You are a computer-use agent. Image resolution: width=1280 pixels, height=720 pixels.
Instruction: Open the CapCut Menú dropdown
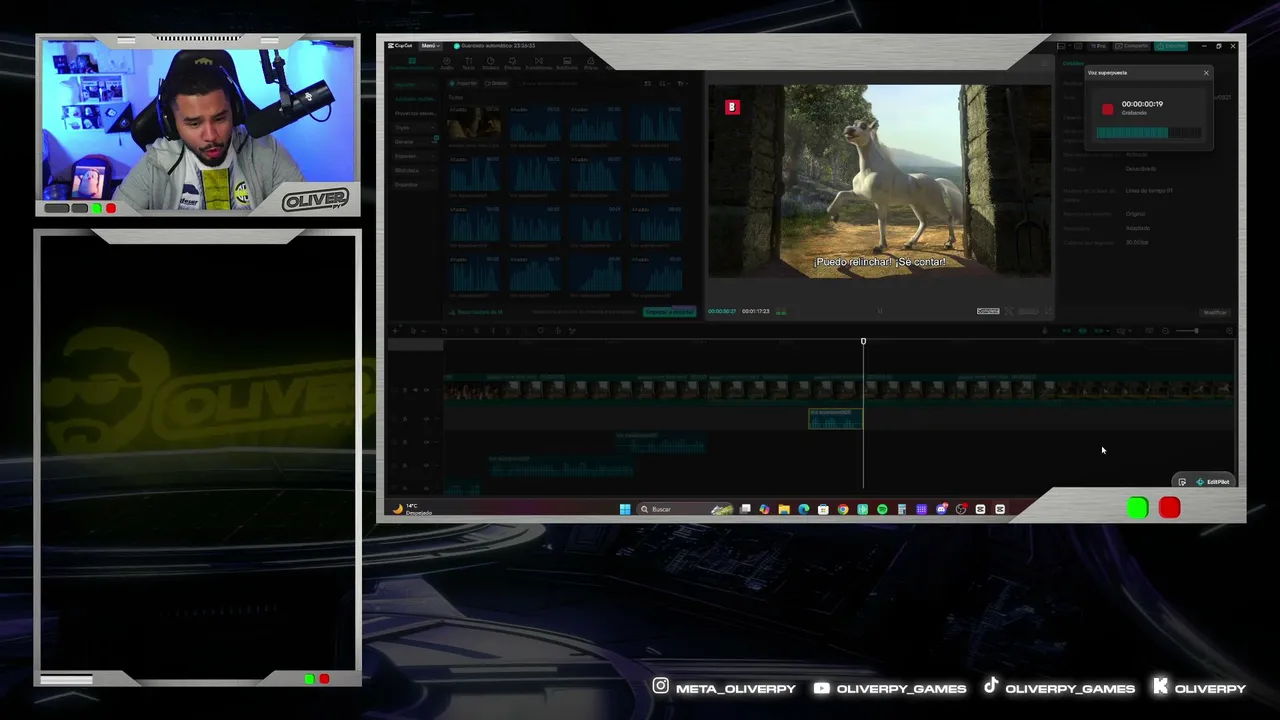point(429,46)
